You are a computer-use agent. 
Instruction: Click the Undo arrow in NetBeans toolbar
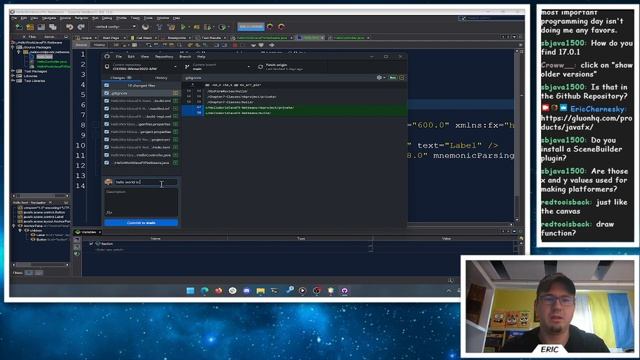69,27
